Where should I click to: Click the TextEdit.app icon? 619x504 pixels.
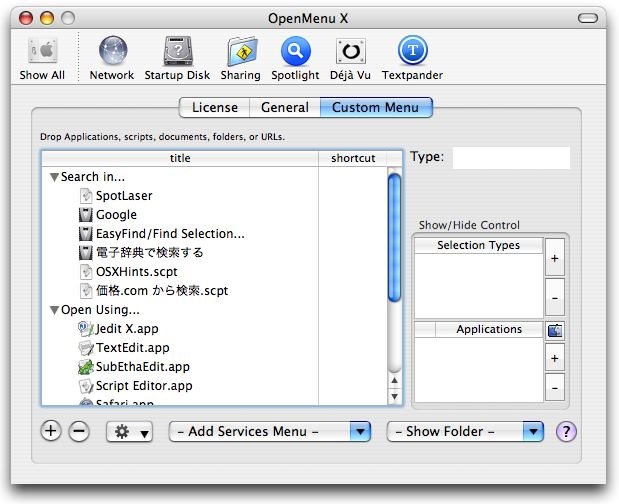86,347
